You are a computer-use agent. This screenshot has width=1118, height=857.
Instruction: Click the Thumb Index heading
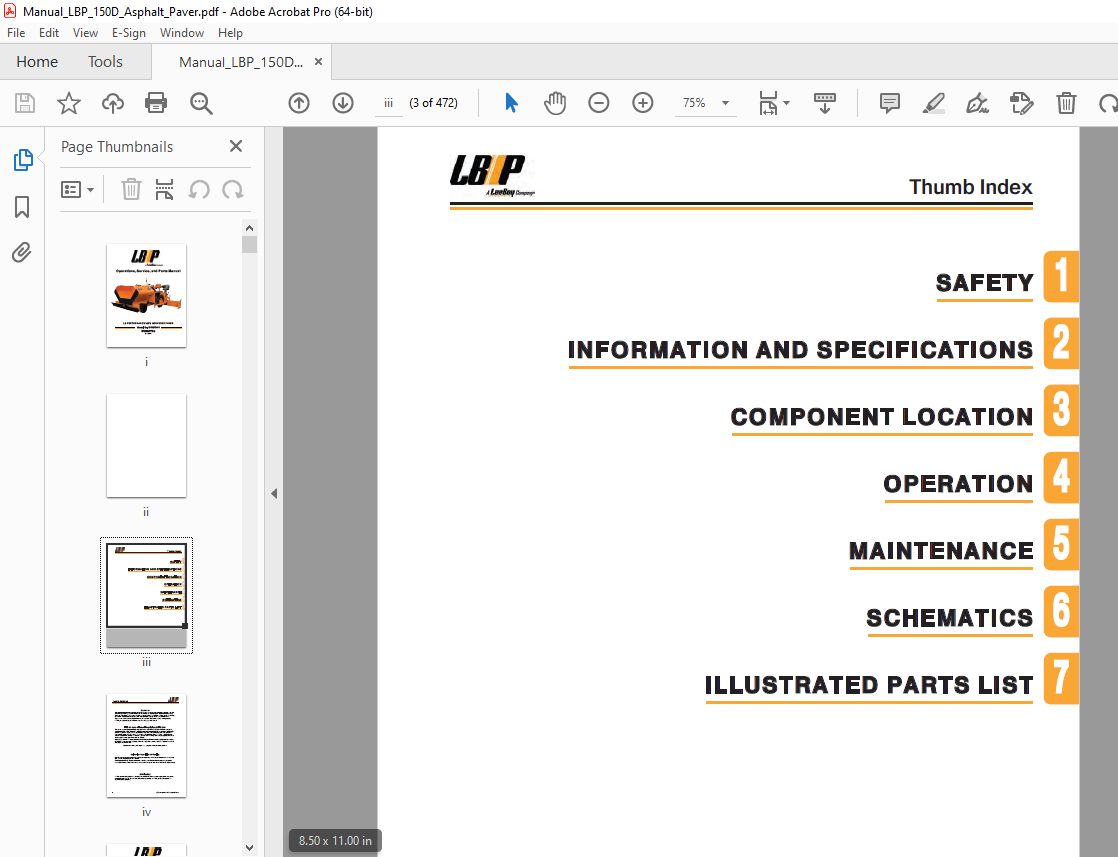(970, 187)
